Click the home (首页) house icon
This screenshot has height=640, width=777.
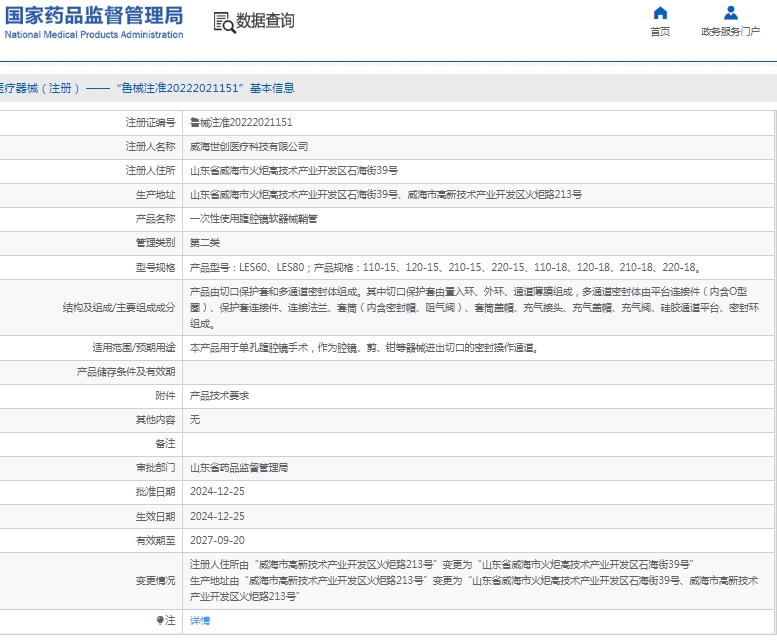[660, 12]
